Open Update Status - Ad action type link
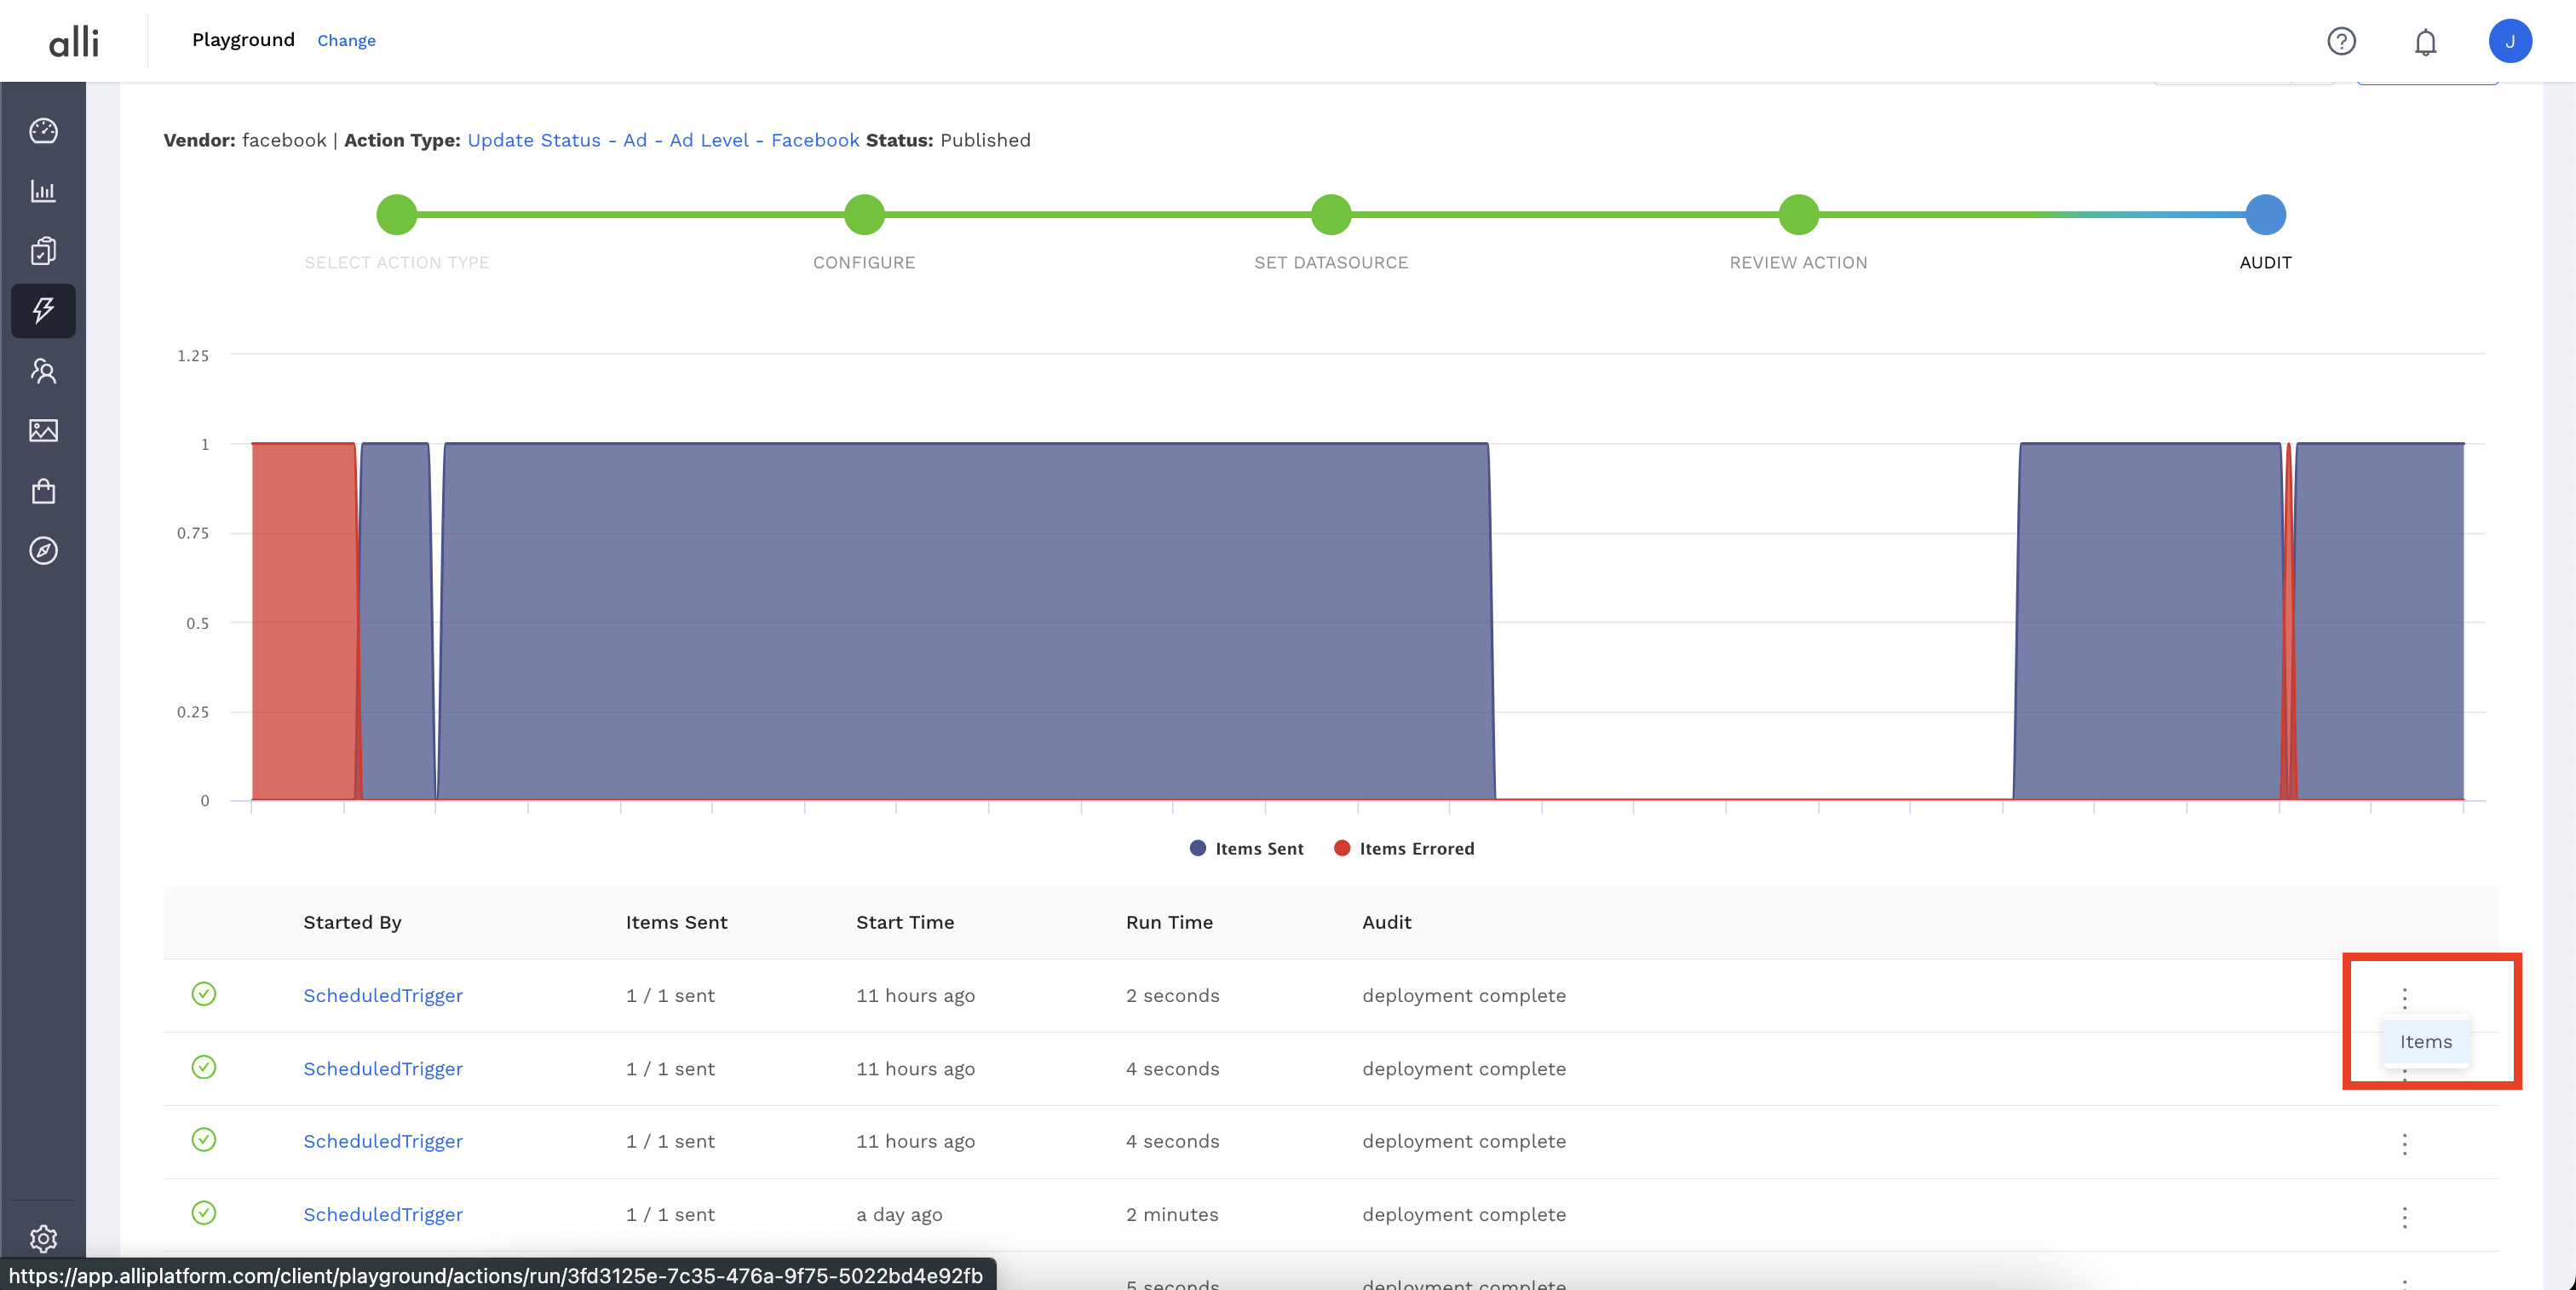This screenshot has height=1290, width=2576. [663, 140]
